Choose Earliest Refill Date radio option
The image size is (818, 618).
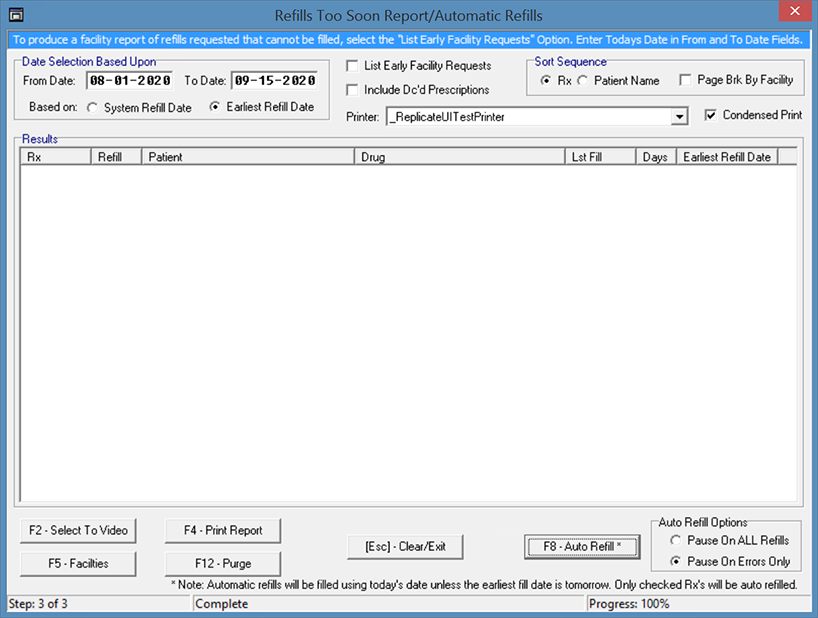[x=215, y=108]
